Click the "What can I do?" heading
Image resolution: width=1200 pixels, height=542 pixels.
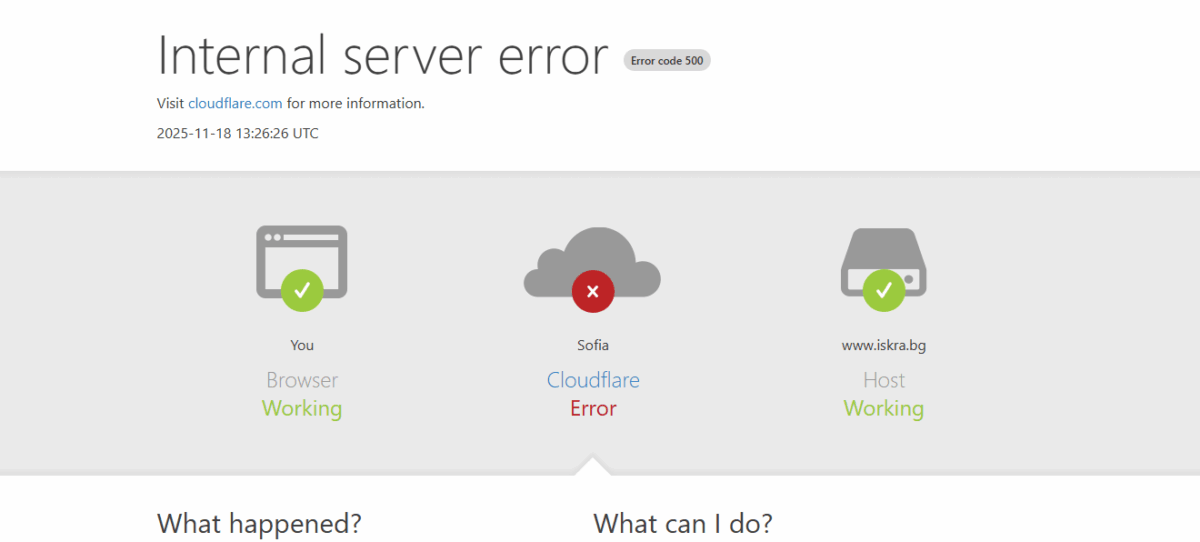(683, 523)
